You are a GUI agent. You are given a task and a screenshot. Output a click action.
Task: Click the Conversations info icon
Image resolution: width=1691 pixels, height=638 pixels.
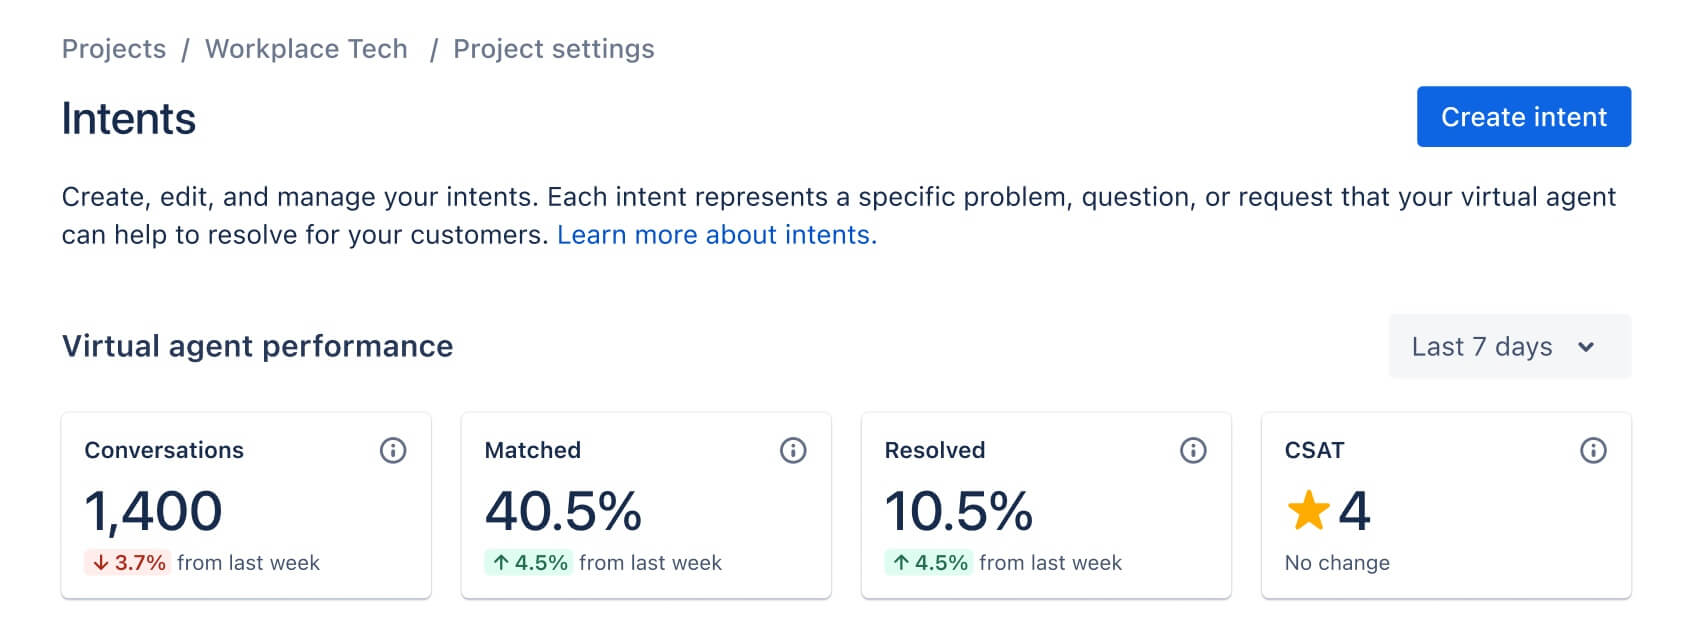(393, 450)
